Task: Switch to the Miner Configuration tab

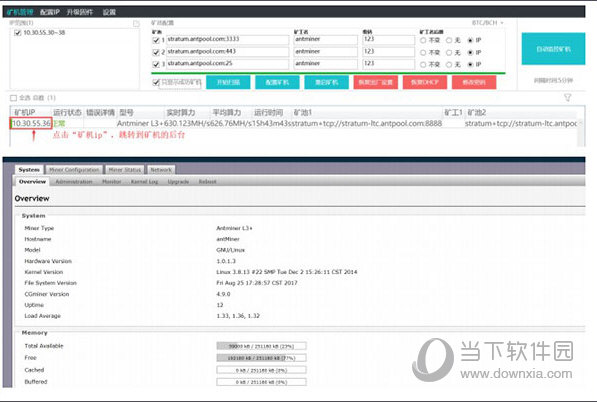Action: point(74,170)
